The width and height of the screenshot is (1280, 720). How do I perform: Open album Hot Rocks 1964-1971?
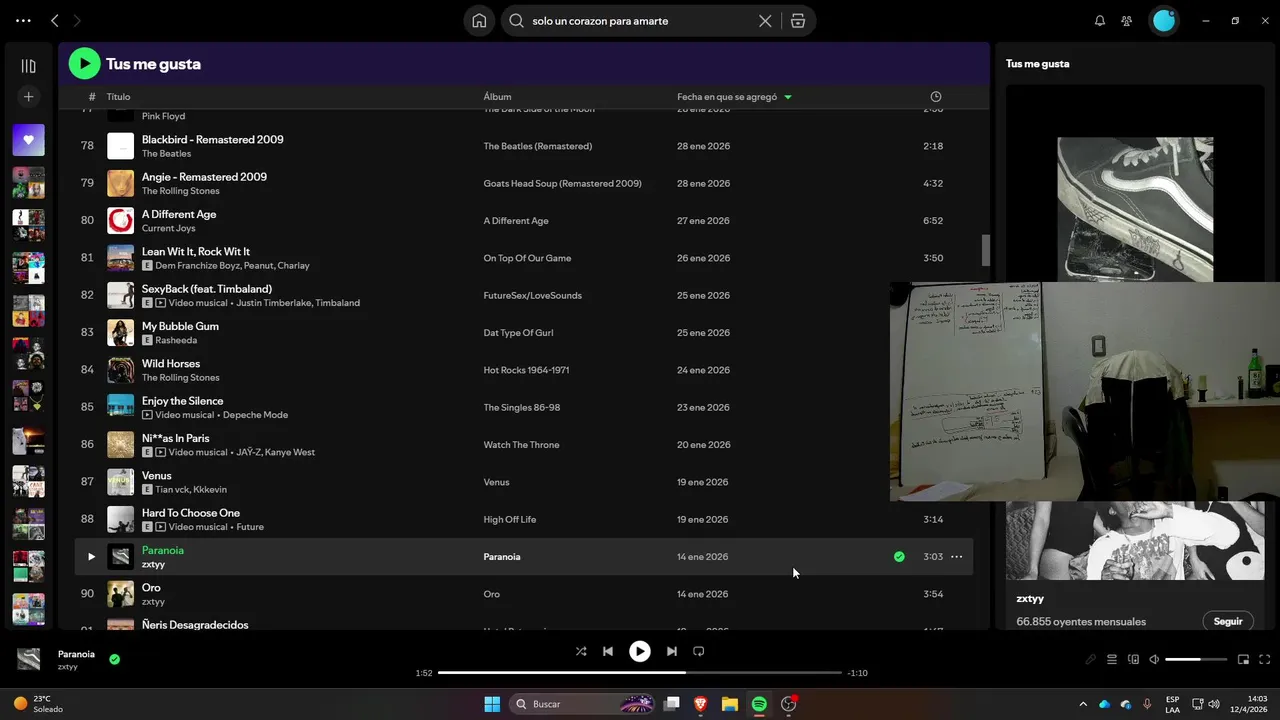[x=526, y=370]
